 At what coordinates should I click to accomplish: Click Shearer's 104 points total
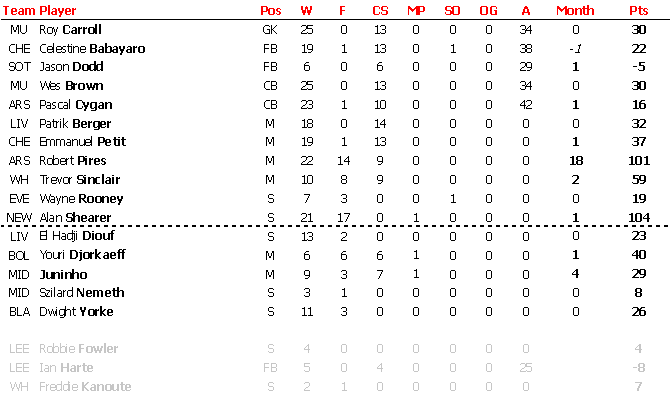[x=638, y=217]
